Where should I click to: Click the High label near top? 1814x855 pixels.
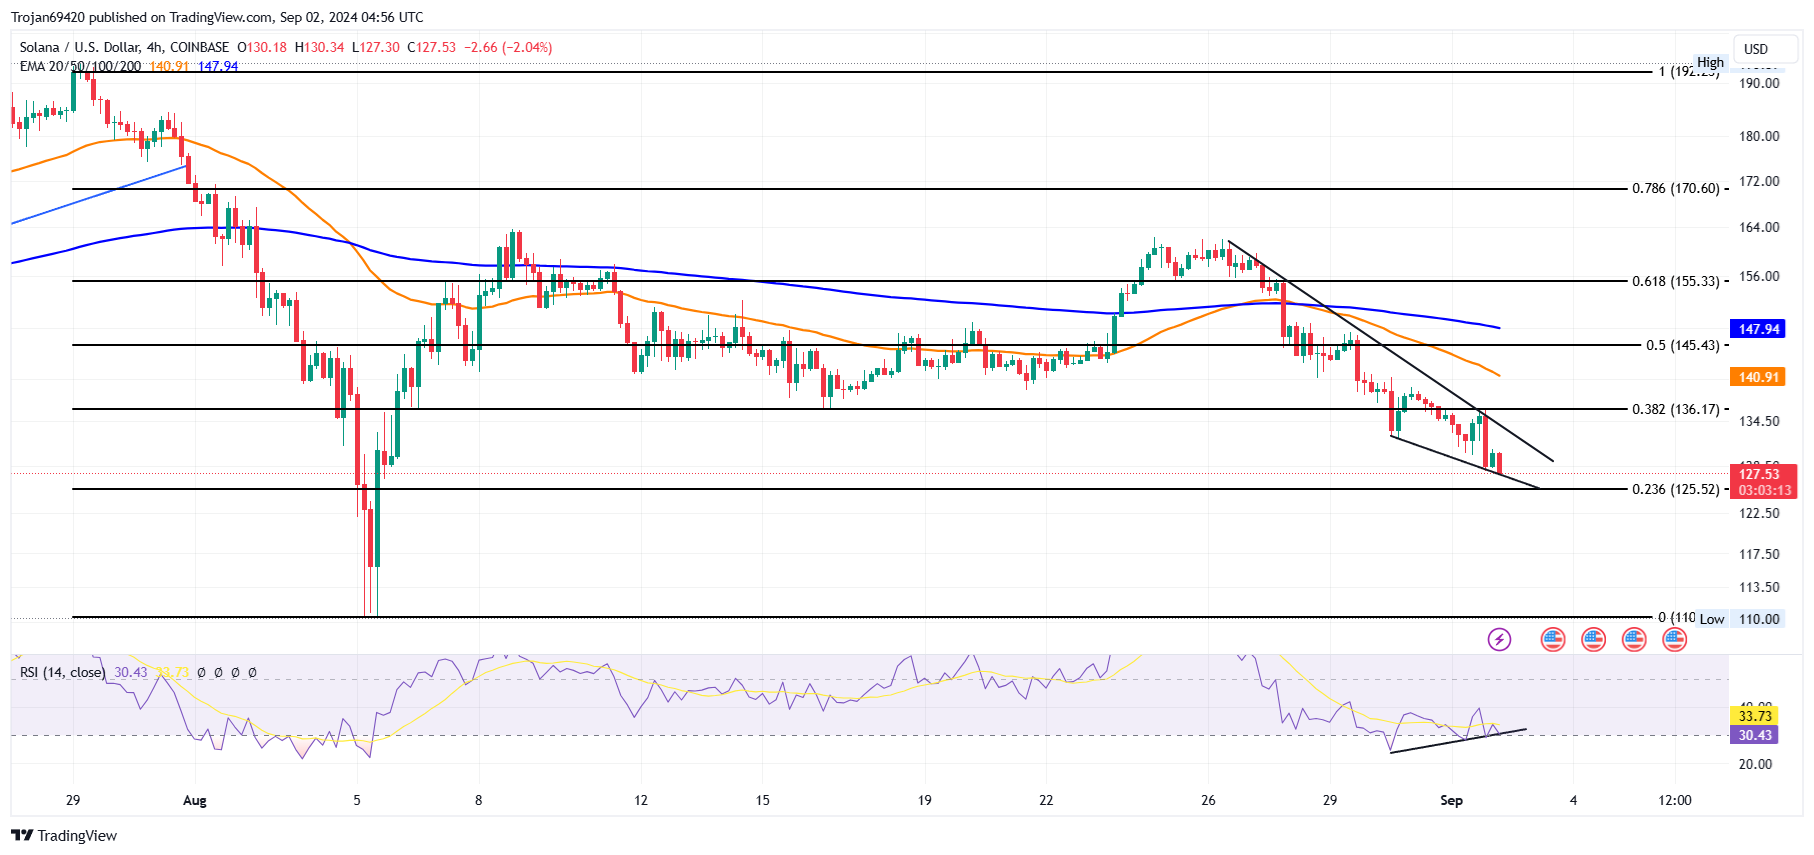click(x=1710, y=62)
